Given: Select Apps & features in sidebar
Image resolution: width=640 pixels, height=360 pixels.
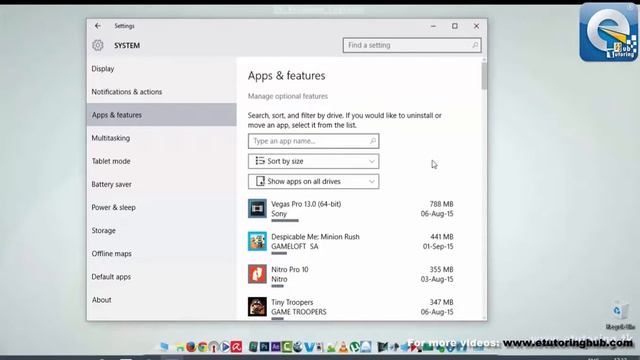Looking at the screenshot, I should [x=161, y=115].
